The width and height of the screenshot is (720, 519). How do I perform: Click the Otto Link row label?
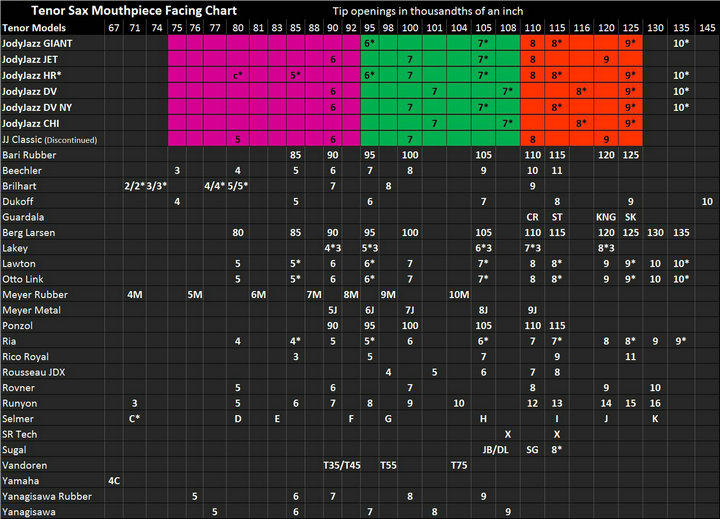(24, 278)
